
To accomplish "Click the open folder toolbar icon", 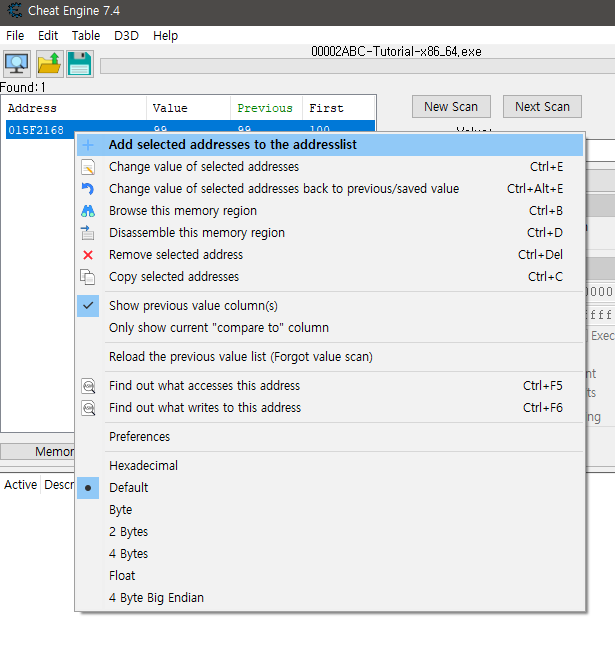I will click(x=50, y=64).
